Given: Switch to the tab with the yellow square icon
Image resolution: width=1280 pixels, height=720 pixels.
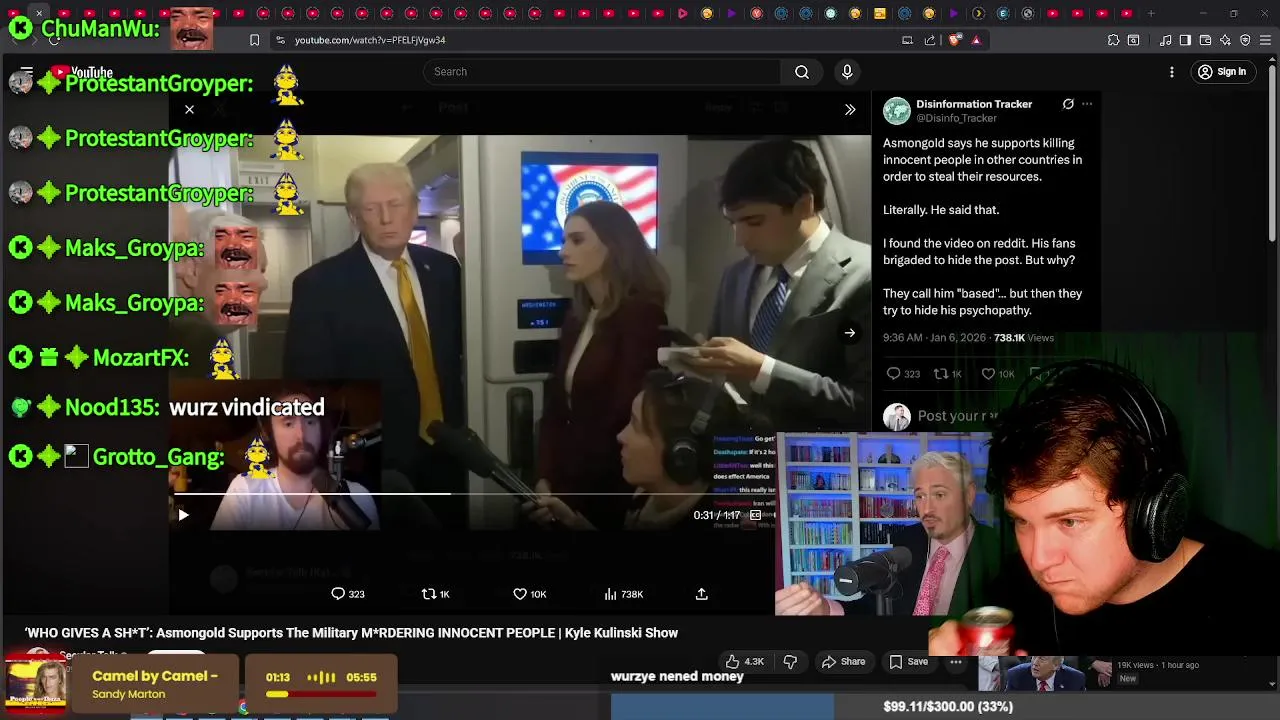Looking at the screenshot, I should [x=880, y=13].
